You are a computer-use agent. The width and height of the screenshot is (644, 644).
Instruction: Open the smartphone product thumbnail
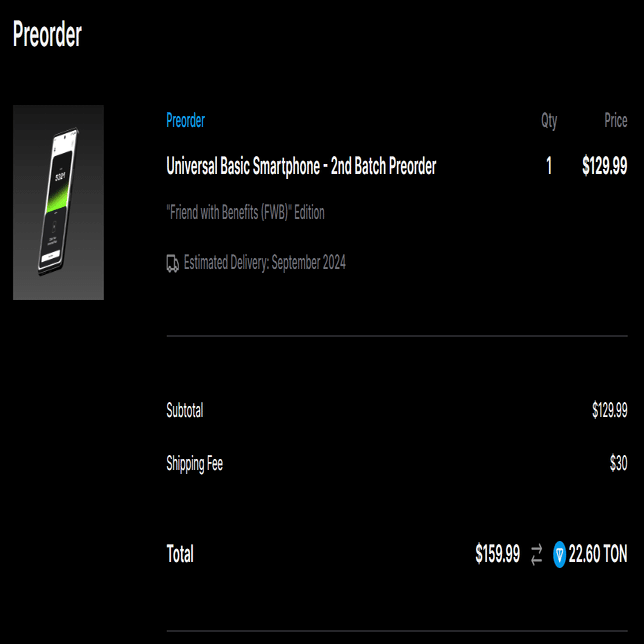pyautogui.click(x=58, y=202)
